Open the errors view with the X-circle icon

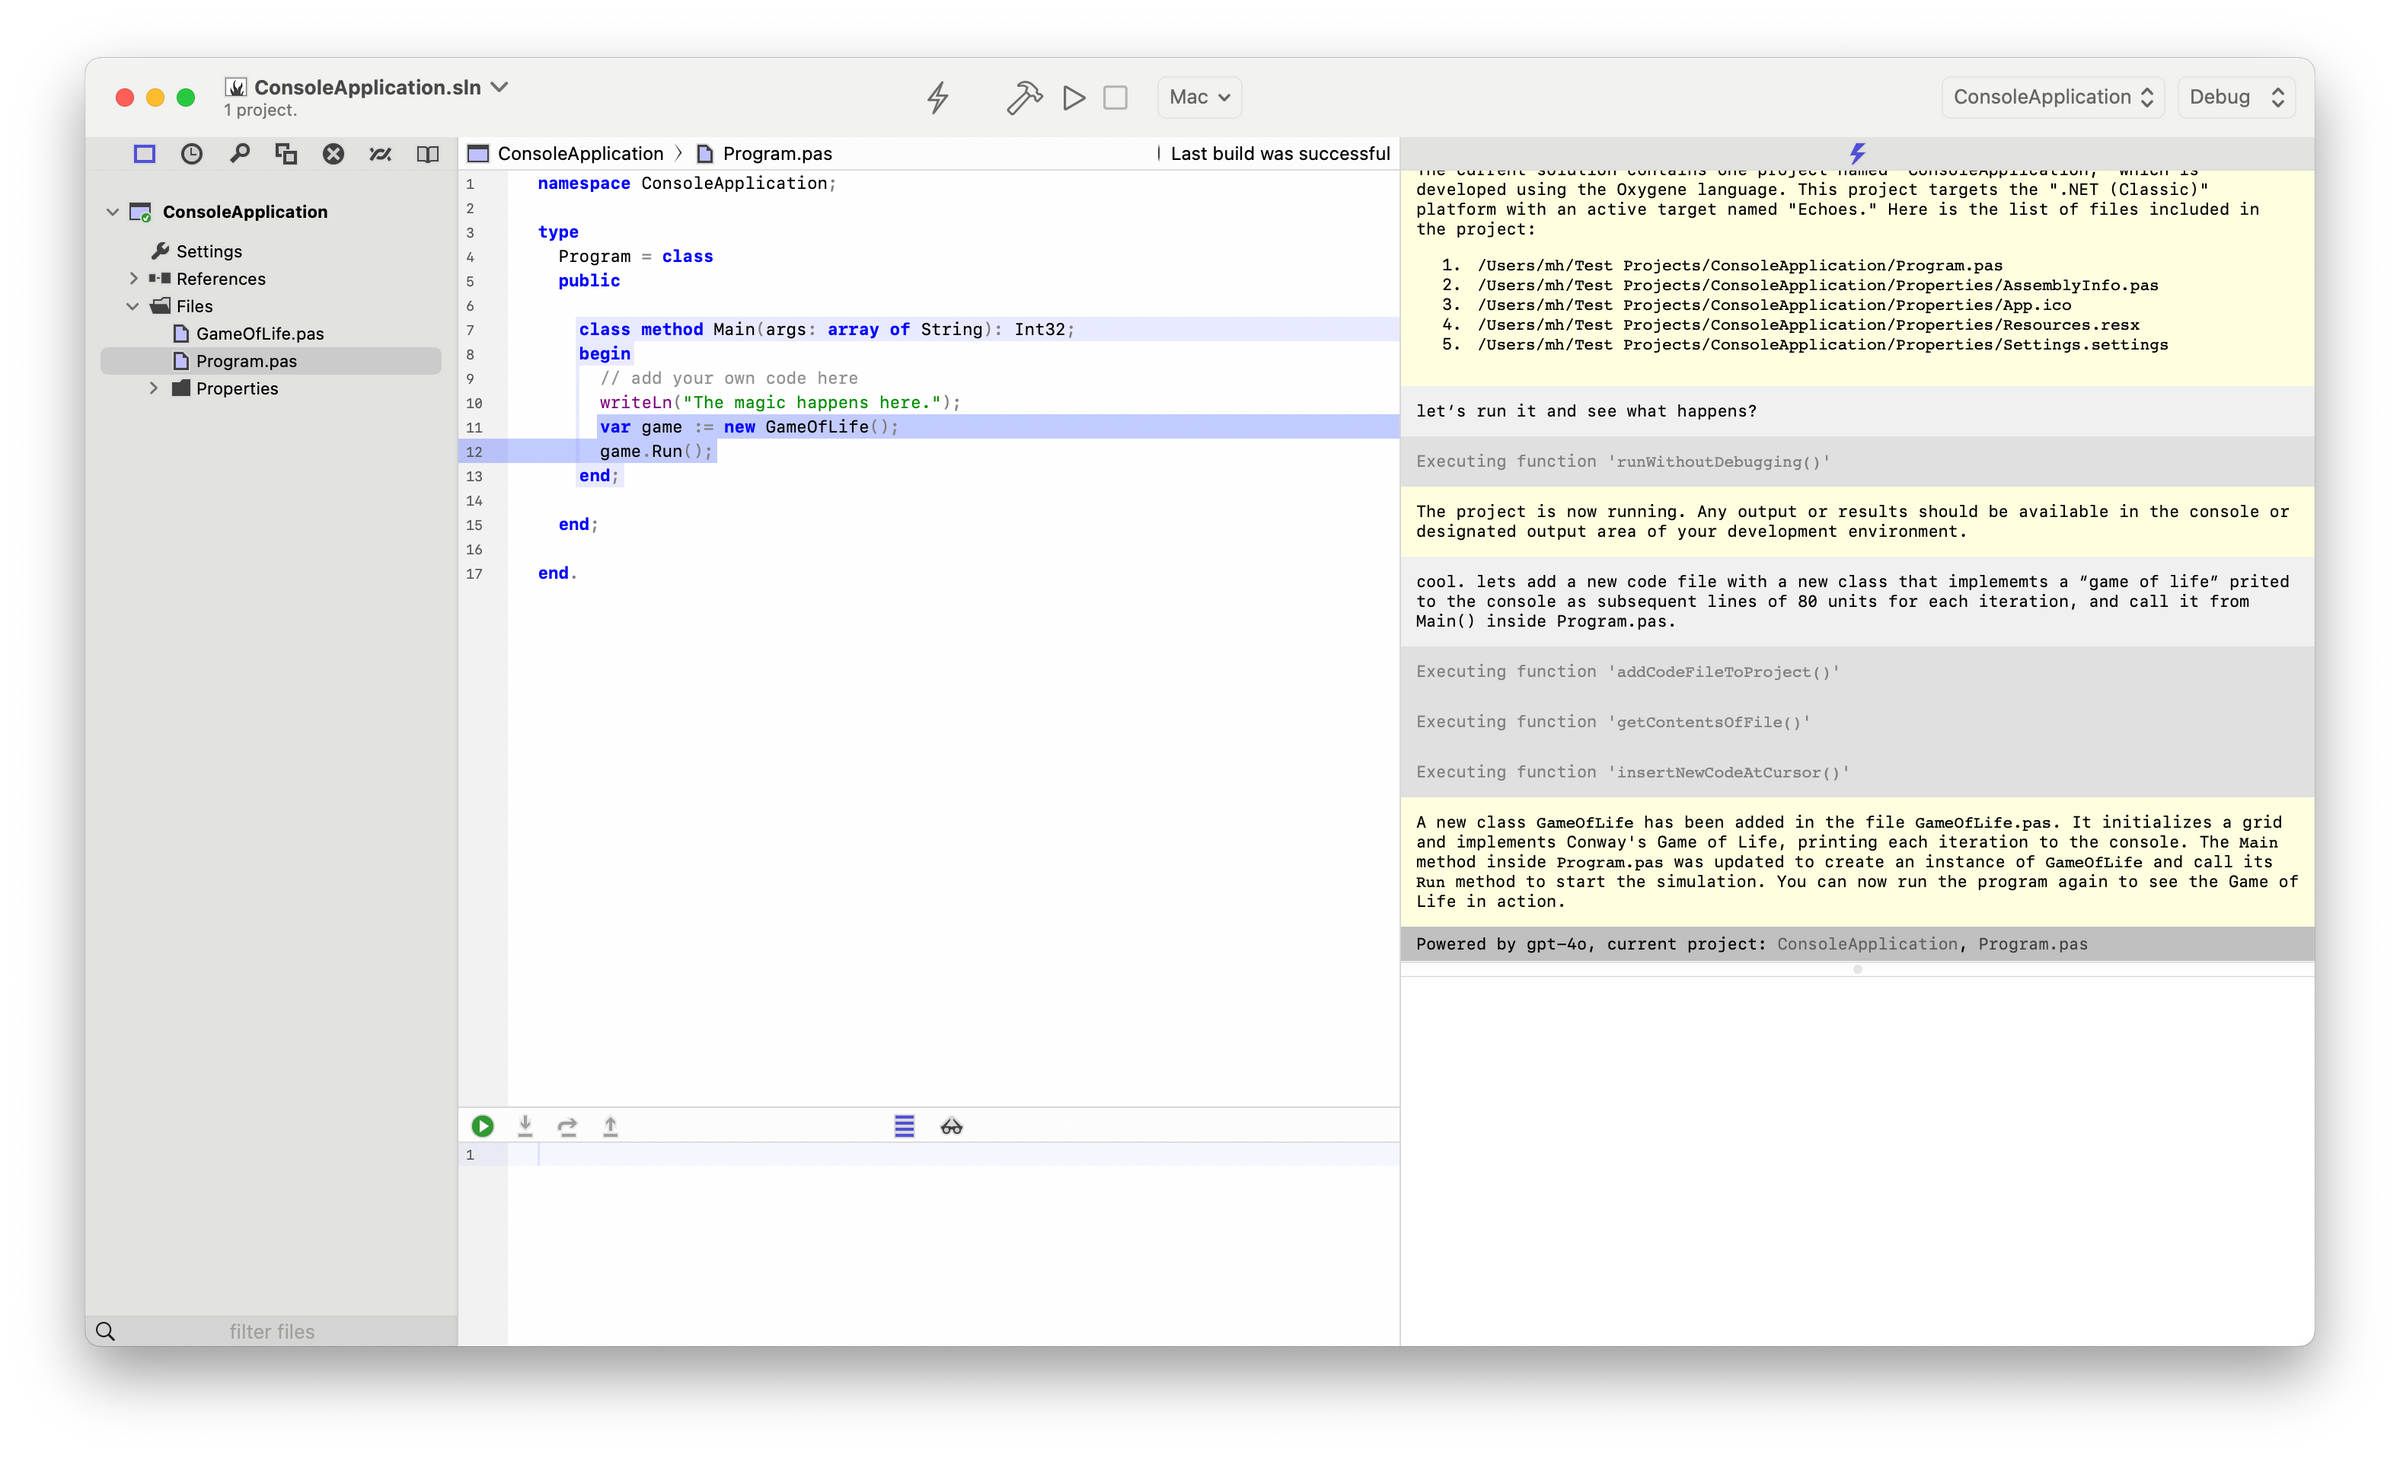[x=333, y=154]
